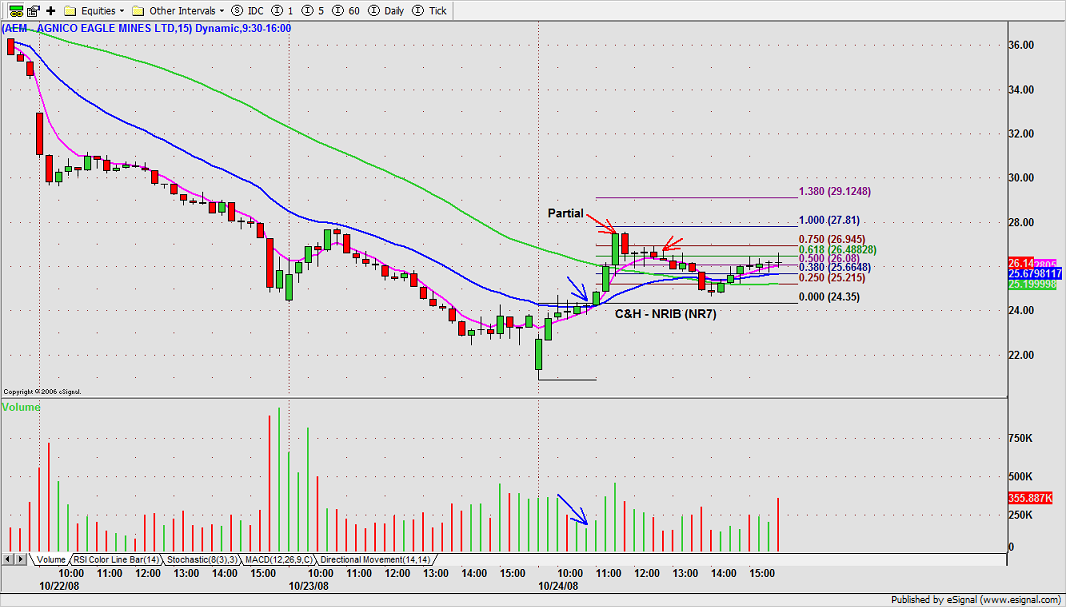
Task: Click the tab scroll right arrow
Action: click(x=21, y=559)
